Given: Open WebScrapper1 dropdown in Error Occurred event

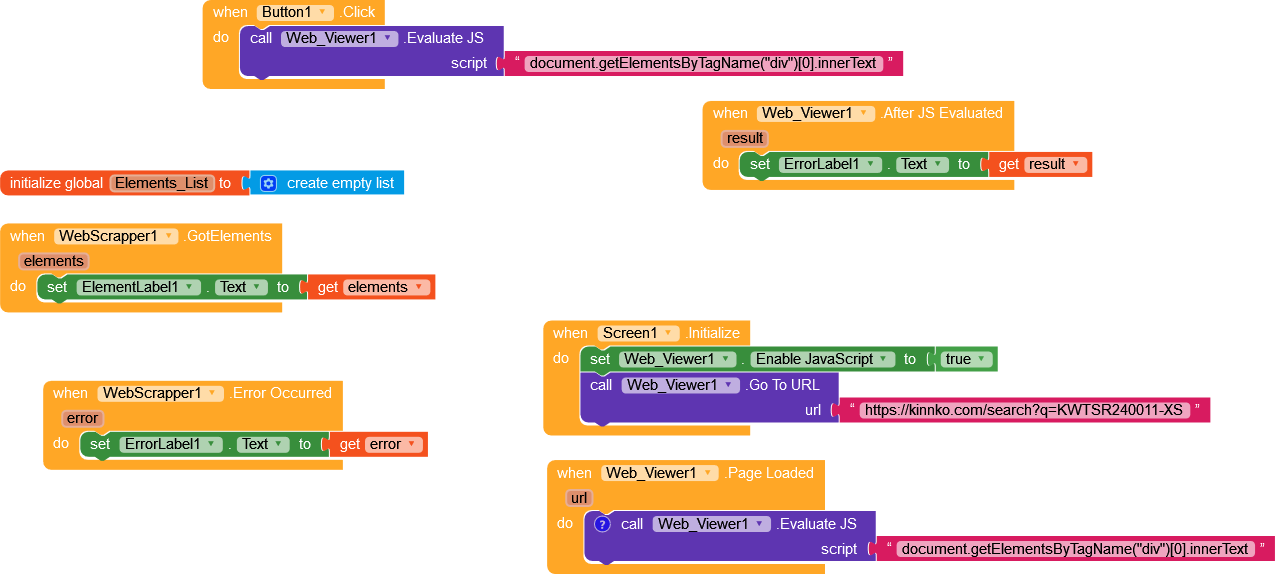Looking at the screenshot, I should point(160,393).
